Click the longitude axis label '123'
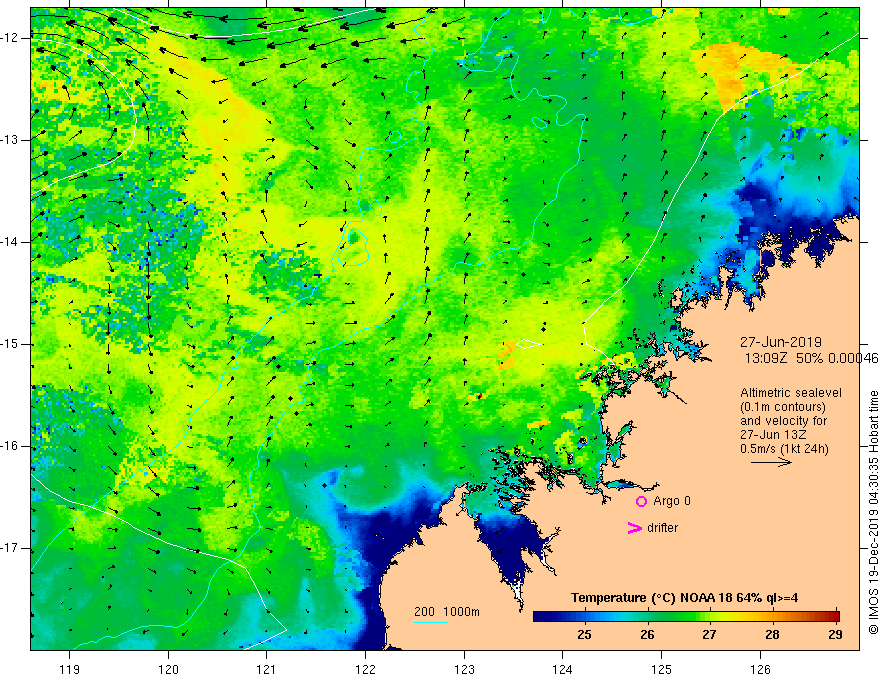This screenshot has width=880, height=680. pos(464,669)
